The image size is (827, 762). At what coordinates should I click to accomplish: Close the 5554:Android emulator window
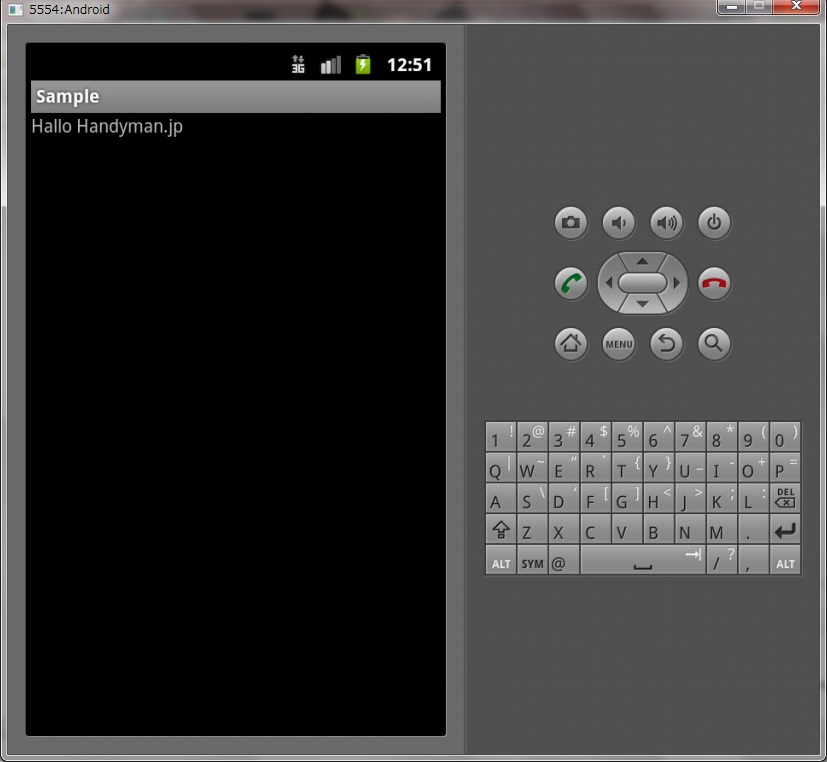796,6
